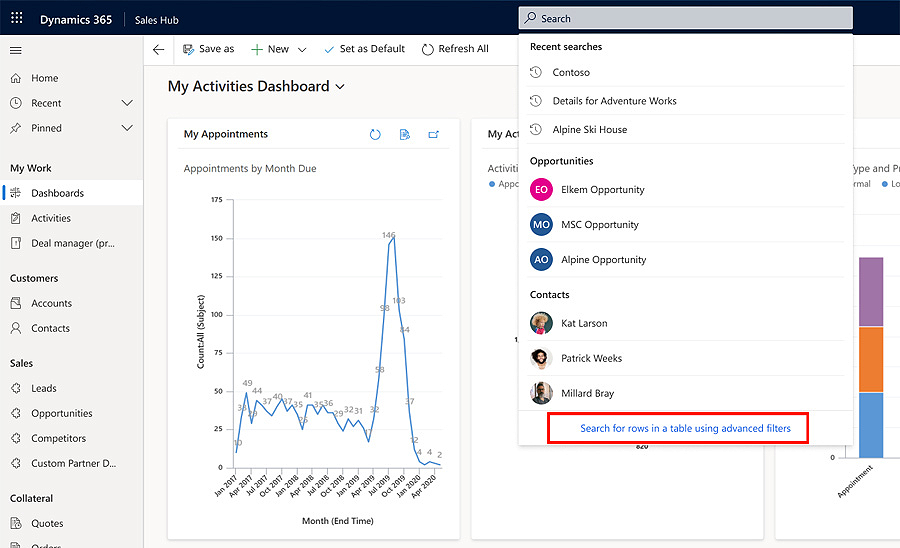The height and width of the screenshot is (548, 900).
Task: Open the New button dropdown arrow
Action: point(302,50)
